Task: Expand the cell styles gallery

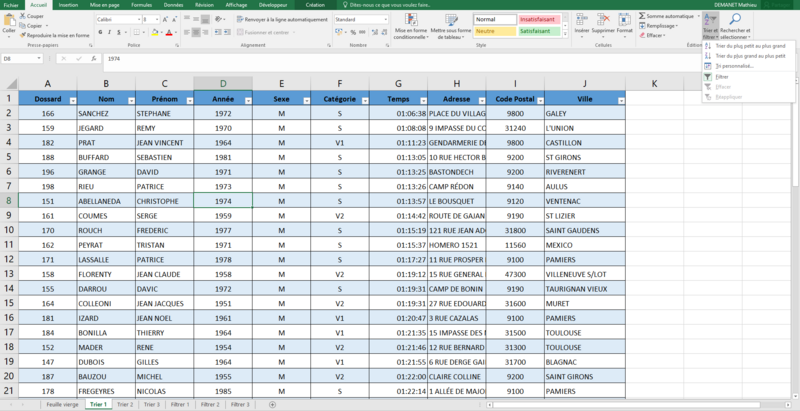Action: pos(565,34)
